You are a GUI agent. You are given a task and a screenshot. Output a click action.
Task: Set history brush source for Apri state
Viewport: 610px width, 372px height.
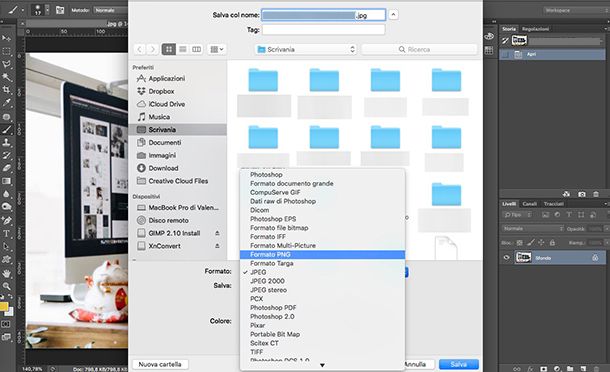[x=505, y=54]
